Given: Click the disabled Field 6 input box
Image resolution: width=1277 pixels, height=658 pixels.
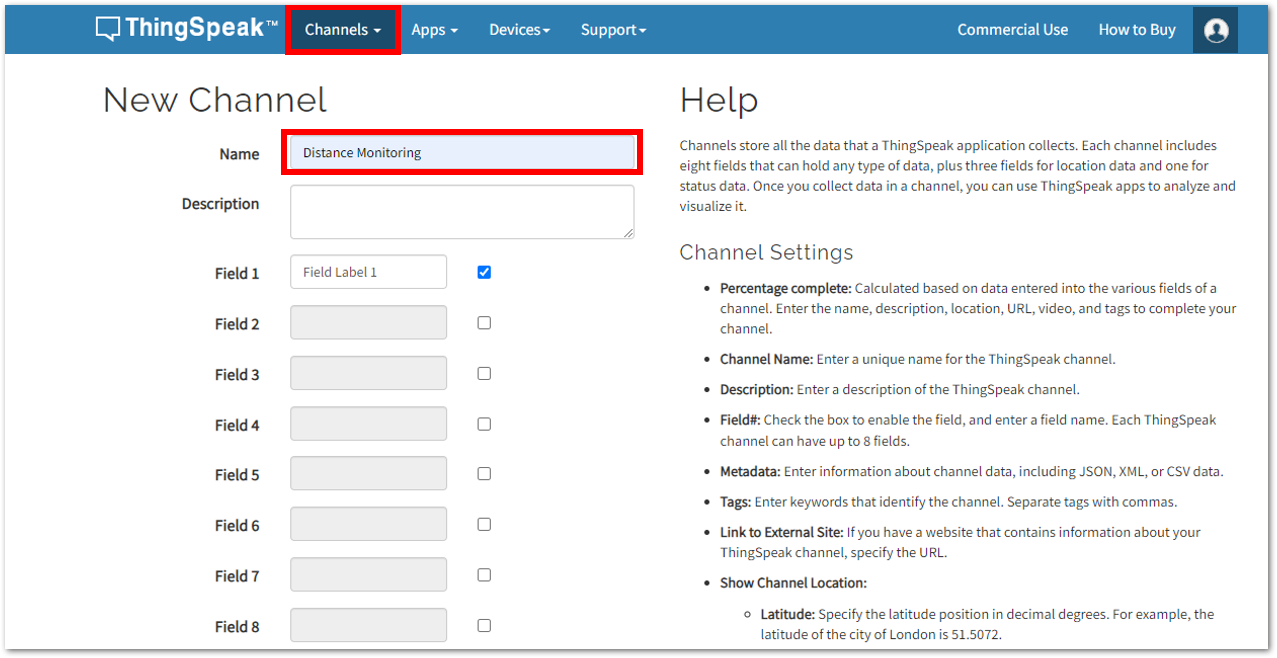Looking at the screenshot, I should (x=369, y=524).
